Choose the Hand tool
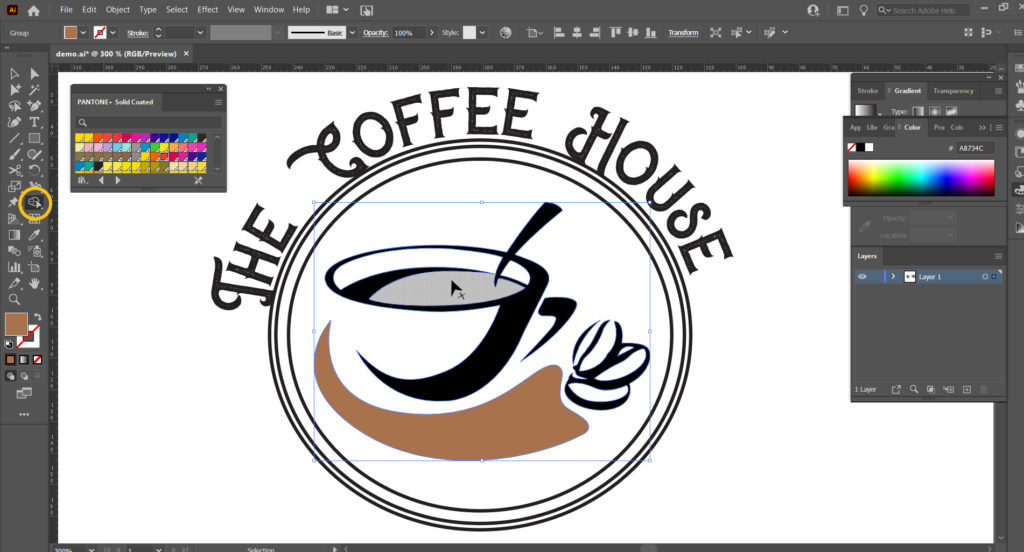1024x552 pixels. pyautogui.click(x=35, y=283)
